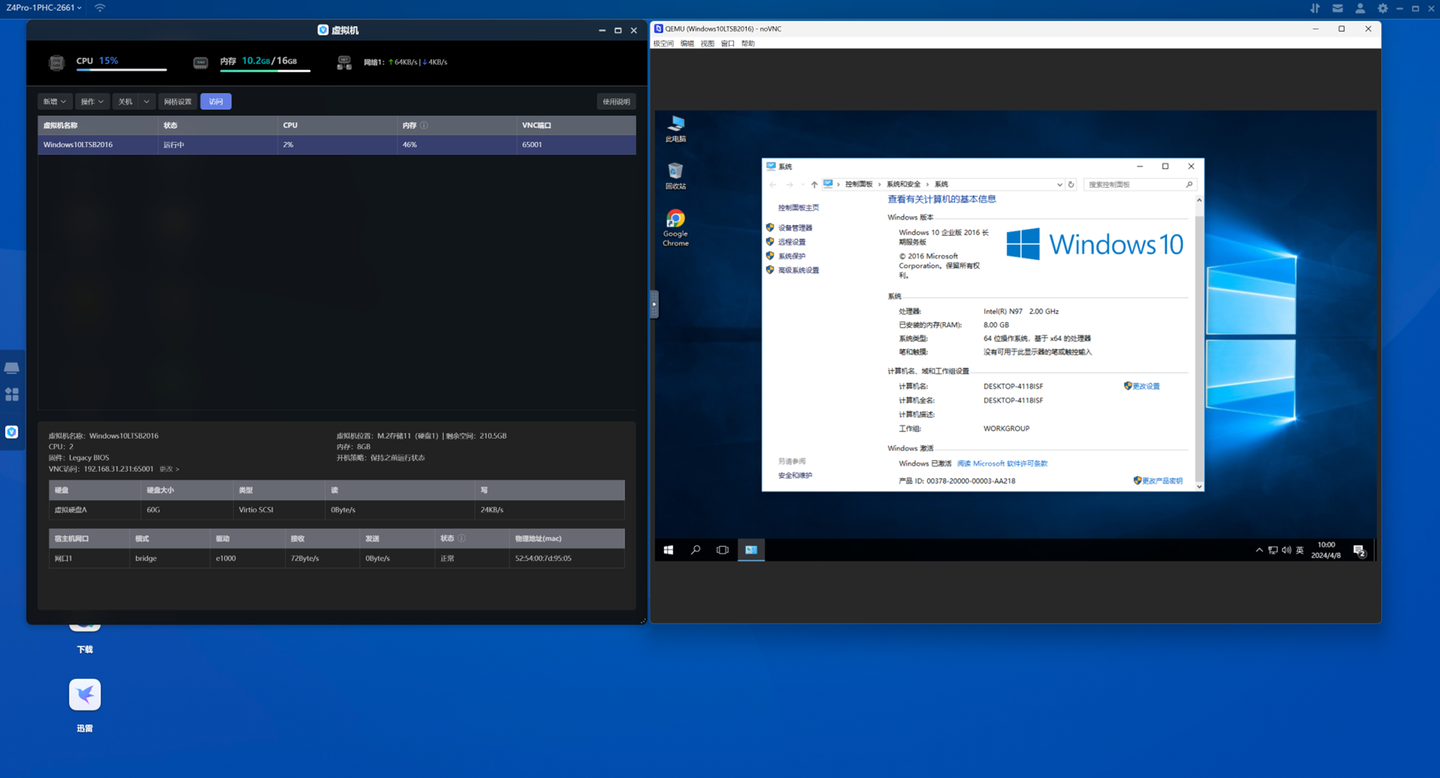1440x778 pixels.
Task: Click the 使用说明 button
Action: point(615,101)
